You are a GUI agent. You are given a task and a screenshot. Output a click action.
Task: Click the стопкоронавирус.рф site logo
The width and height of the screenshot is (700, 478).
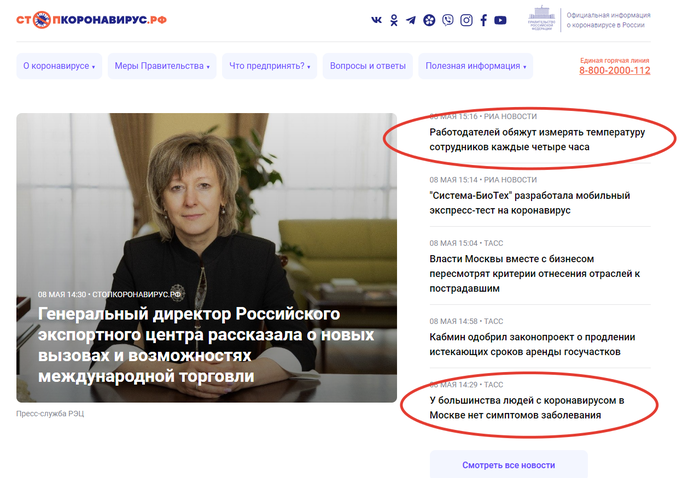92,20
